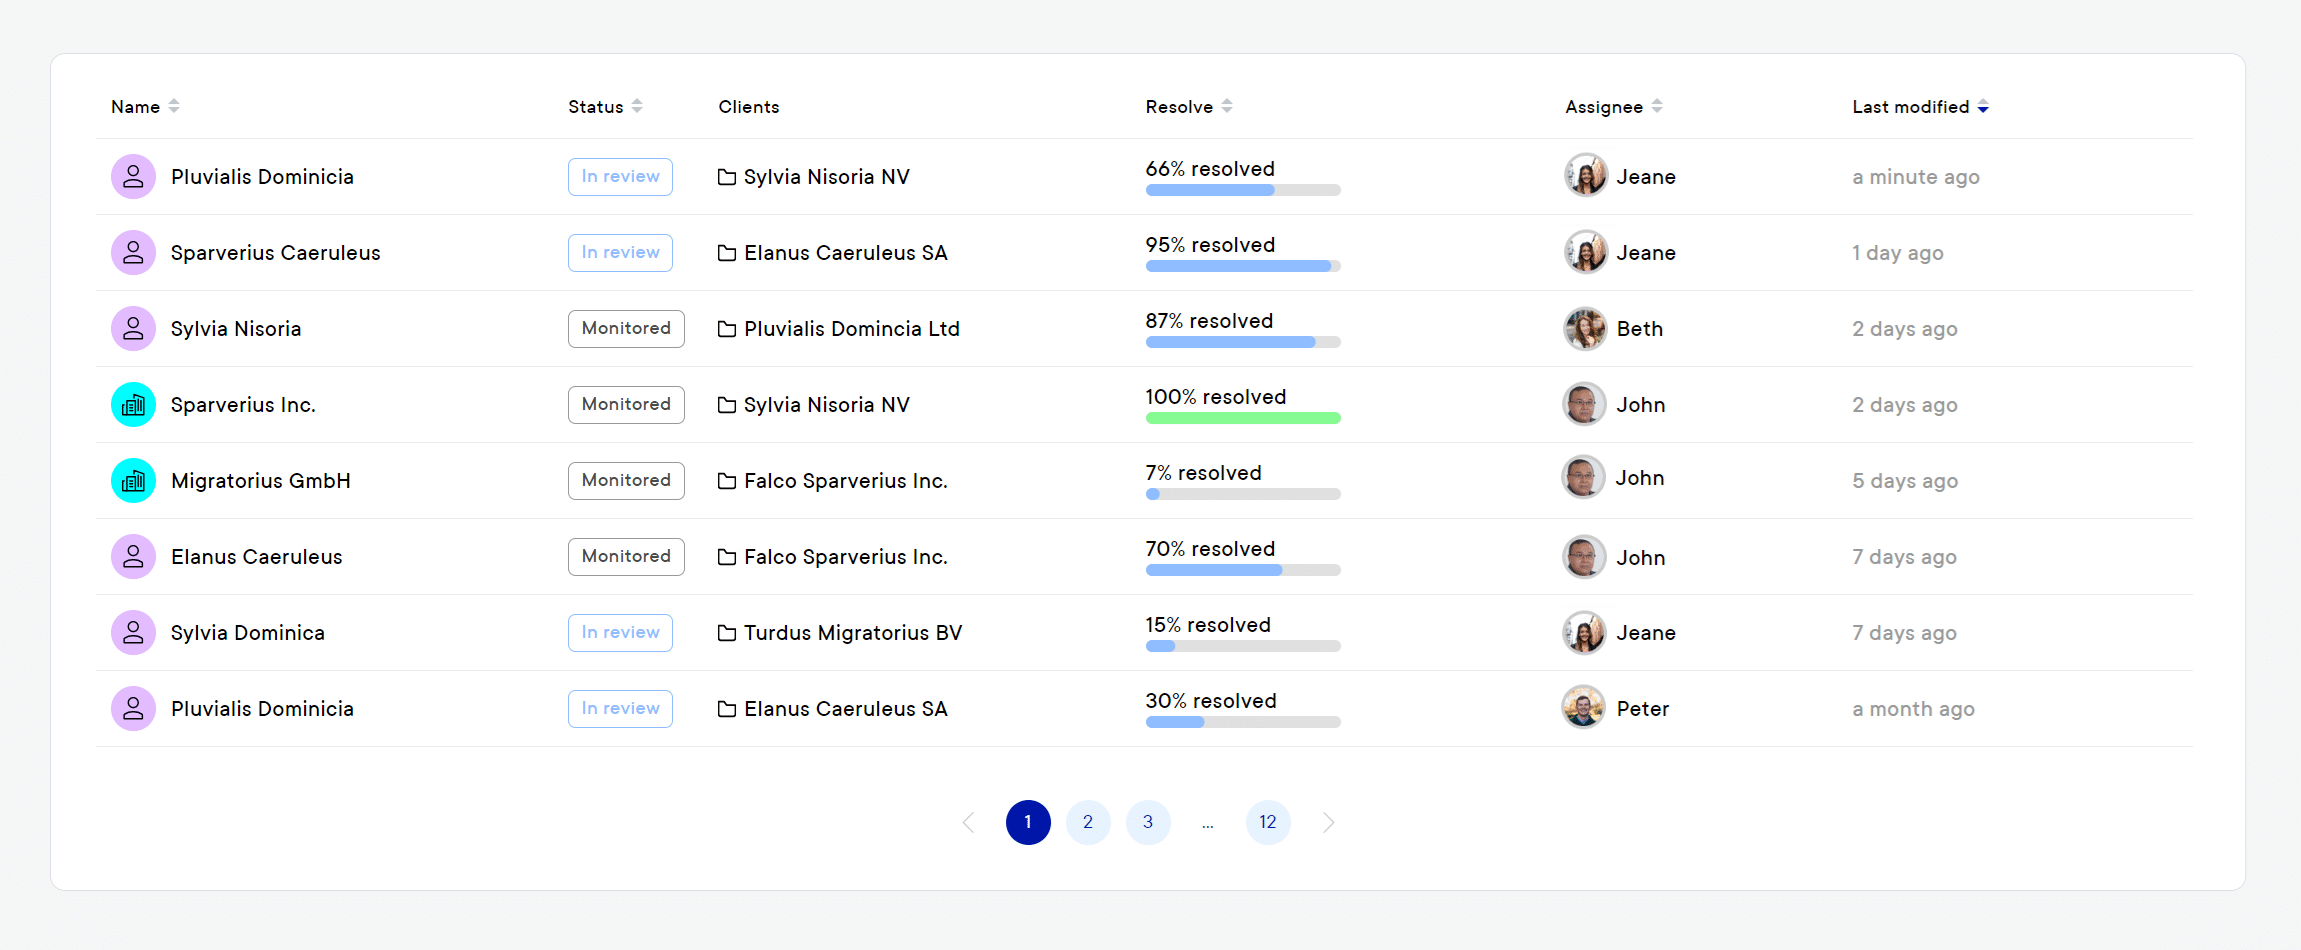Click the 70% resolved progress bar
The height and width of the screenshot is (950, 2301).
pyautogui.click(x=1243, y=570)
